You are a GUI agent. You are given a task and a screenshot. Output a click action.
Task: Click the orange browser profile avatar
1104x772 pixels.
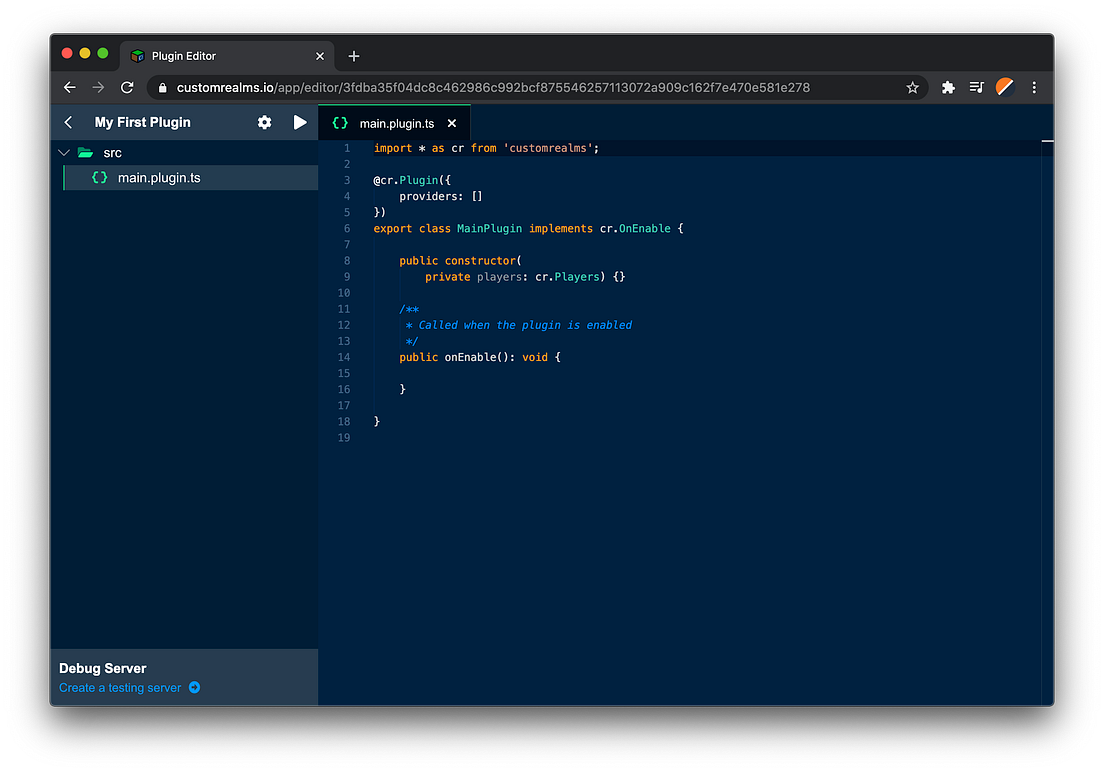[1004, 87]
